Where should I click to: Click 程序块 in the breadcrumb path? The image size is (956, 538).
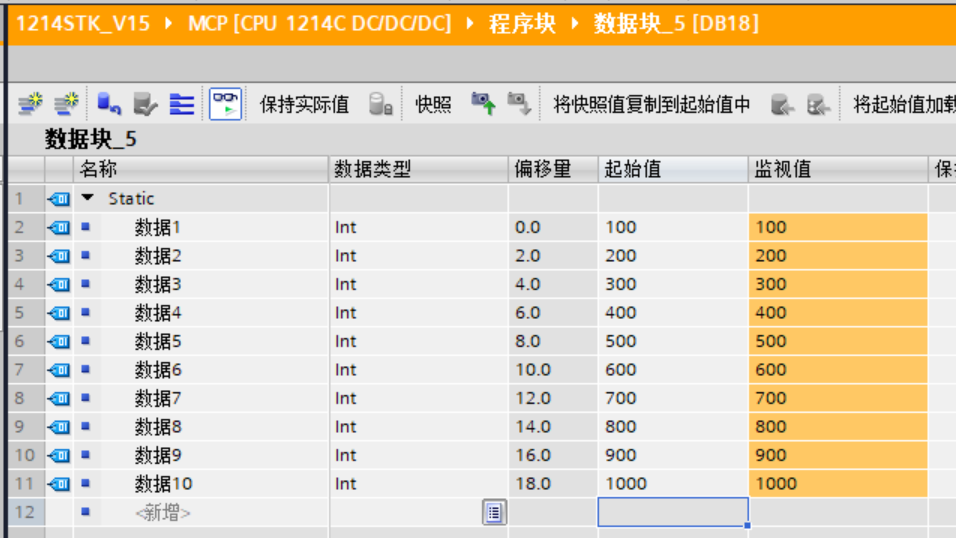(522, 23)
